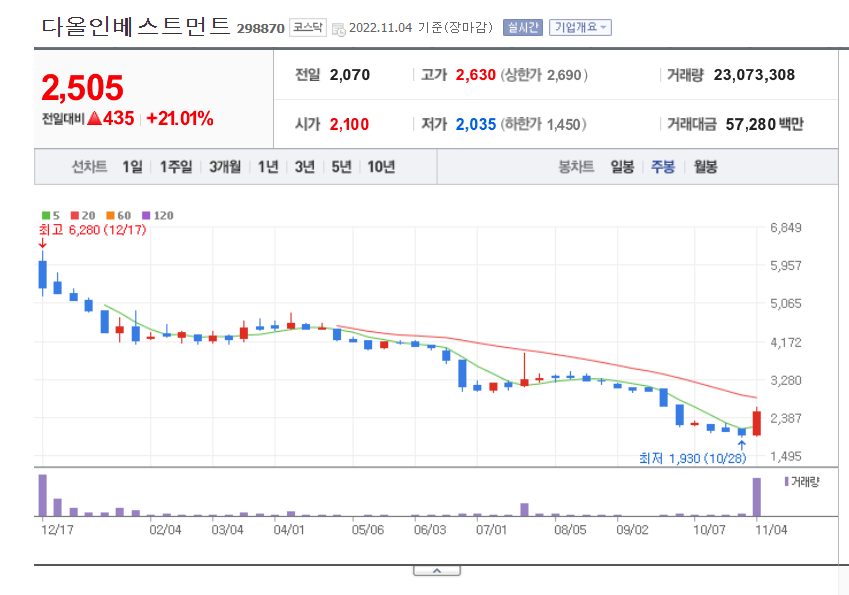
Task: Click the stock name 다올인베스트먼트
Action: tap(136, 26)
